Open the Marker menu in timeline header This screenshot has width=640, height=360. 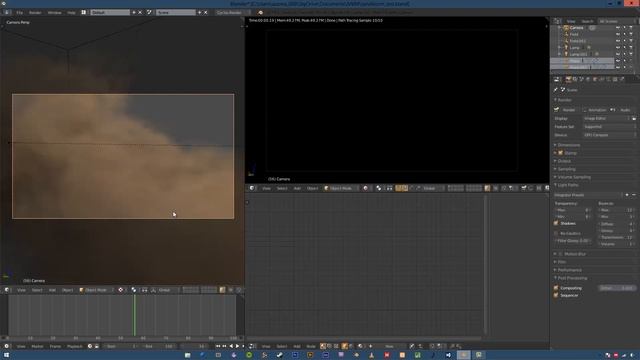[x=37, y=346]
